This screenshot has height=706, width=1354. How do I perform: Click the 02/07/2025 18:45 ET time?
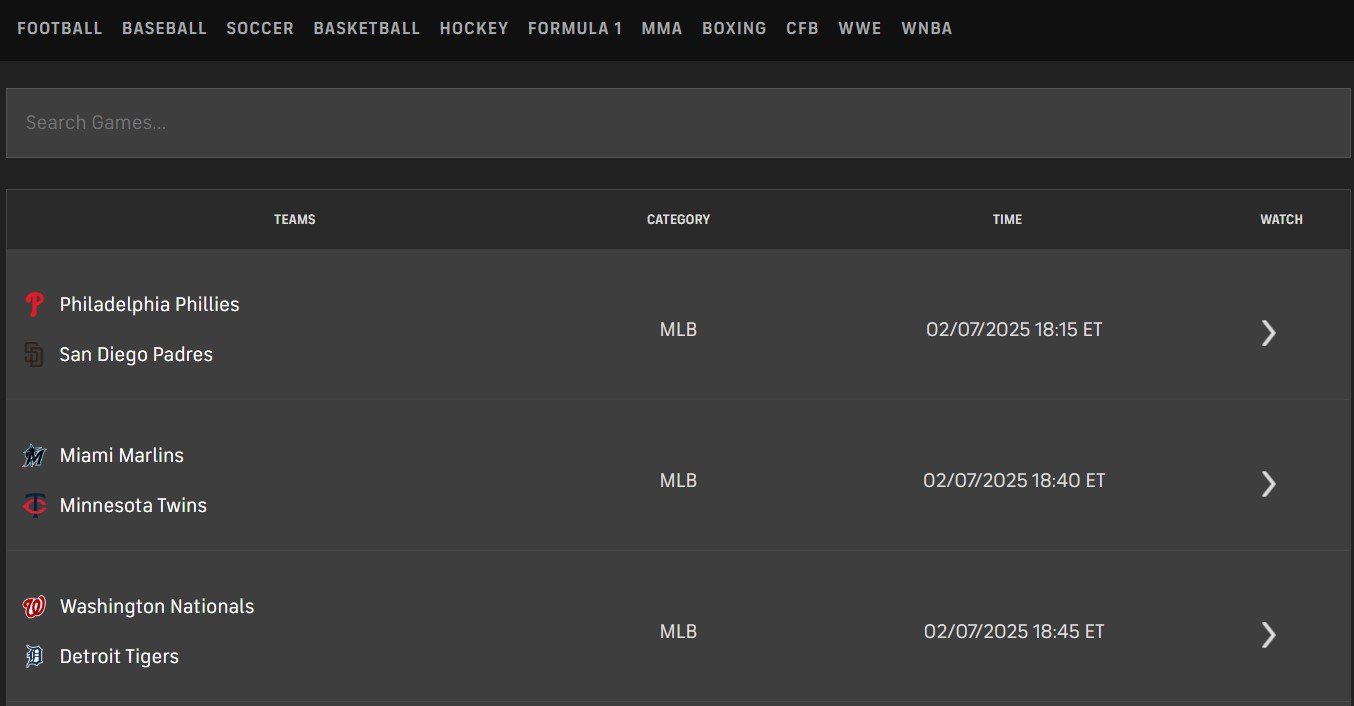[x=1014, y=631]
